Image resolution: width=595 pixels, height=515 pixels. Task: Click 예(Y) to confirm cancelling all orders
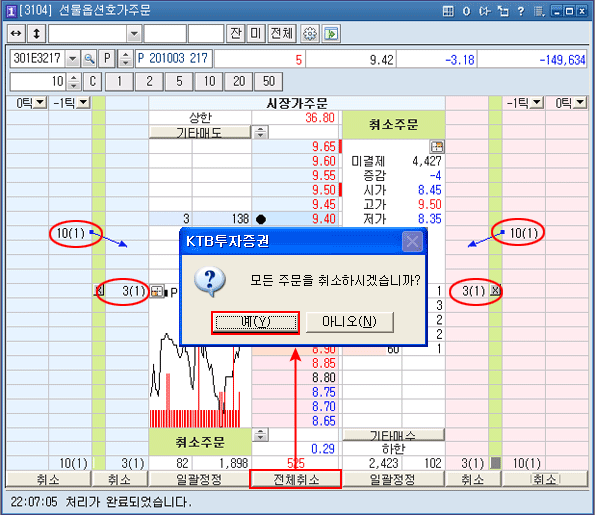256,323
